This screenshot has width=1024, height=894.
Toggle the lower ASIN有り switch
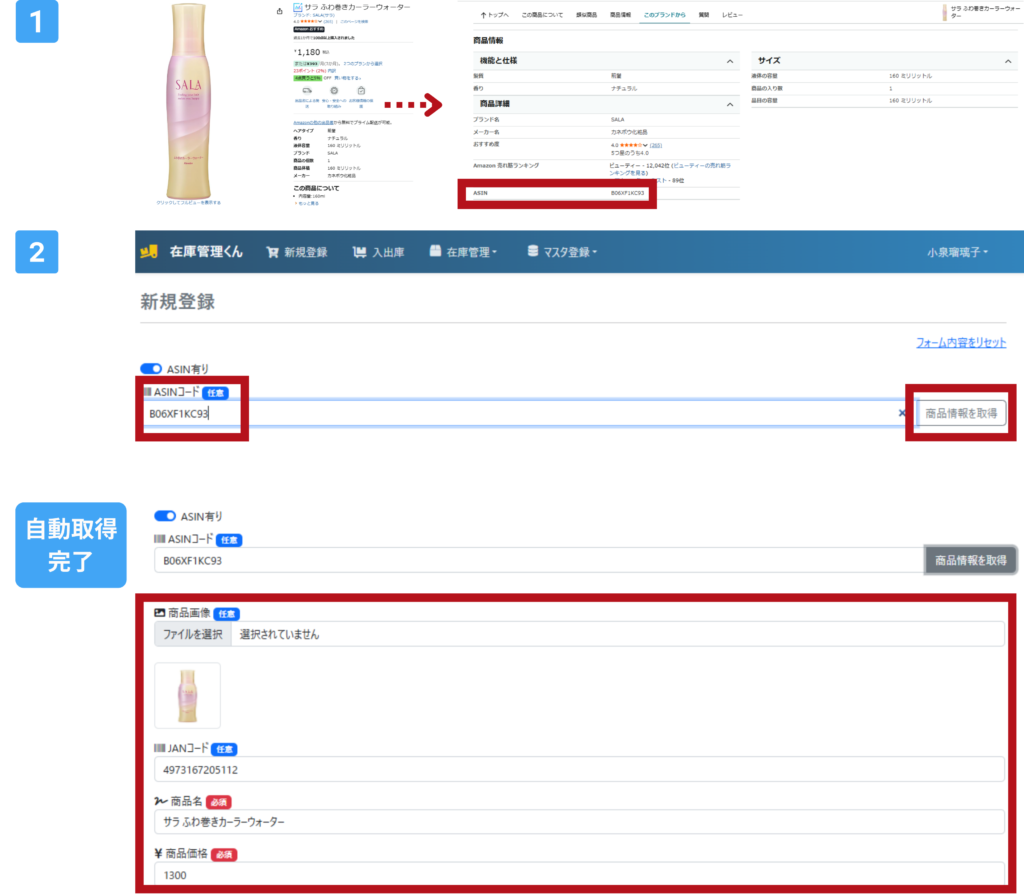[165, 517]
